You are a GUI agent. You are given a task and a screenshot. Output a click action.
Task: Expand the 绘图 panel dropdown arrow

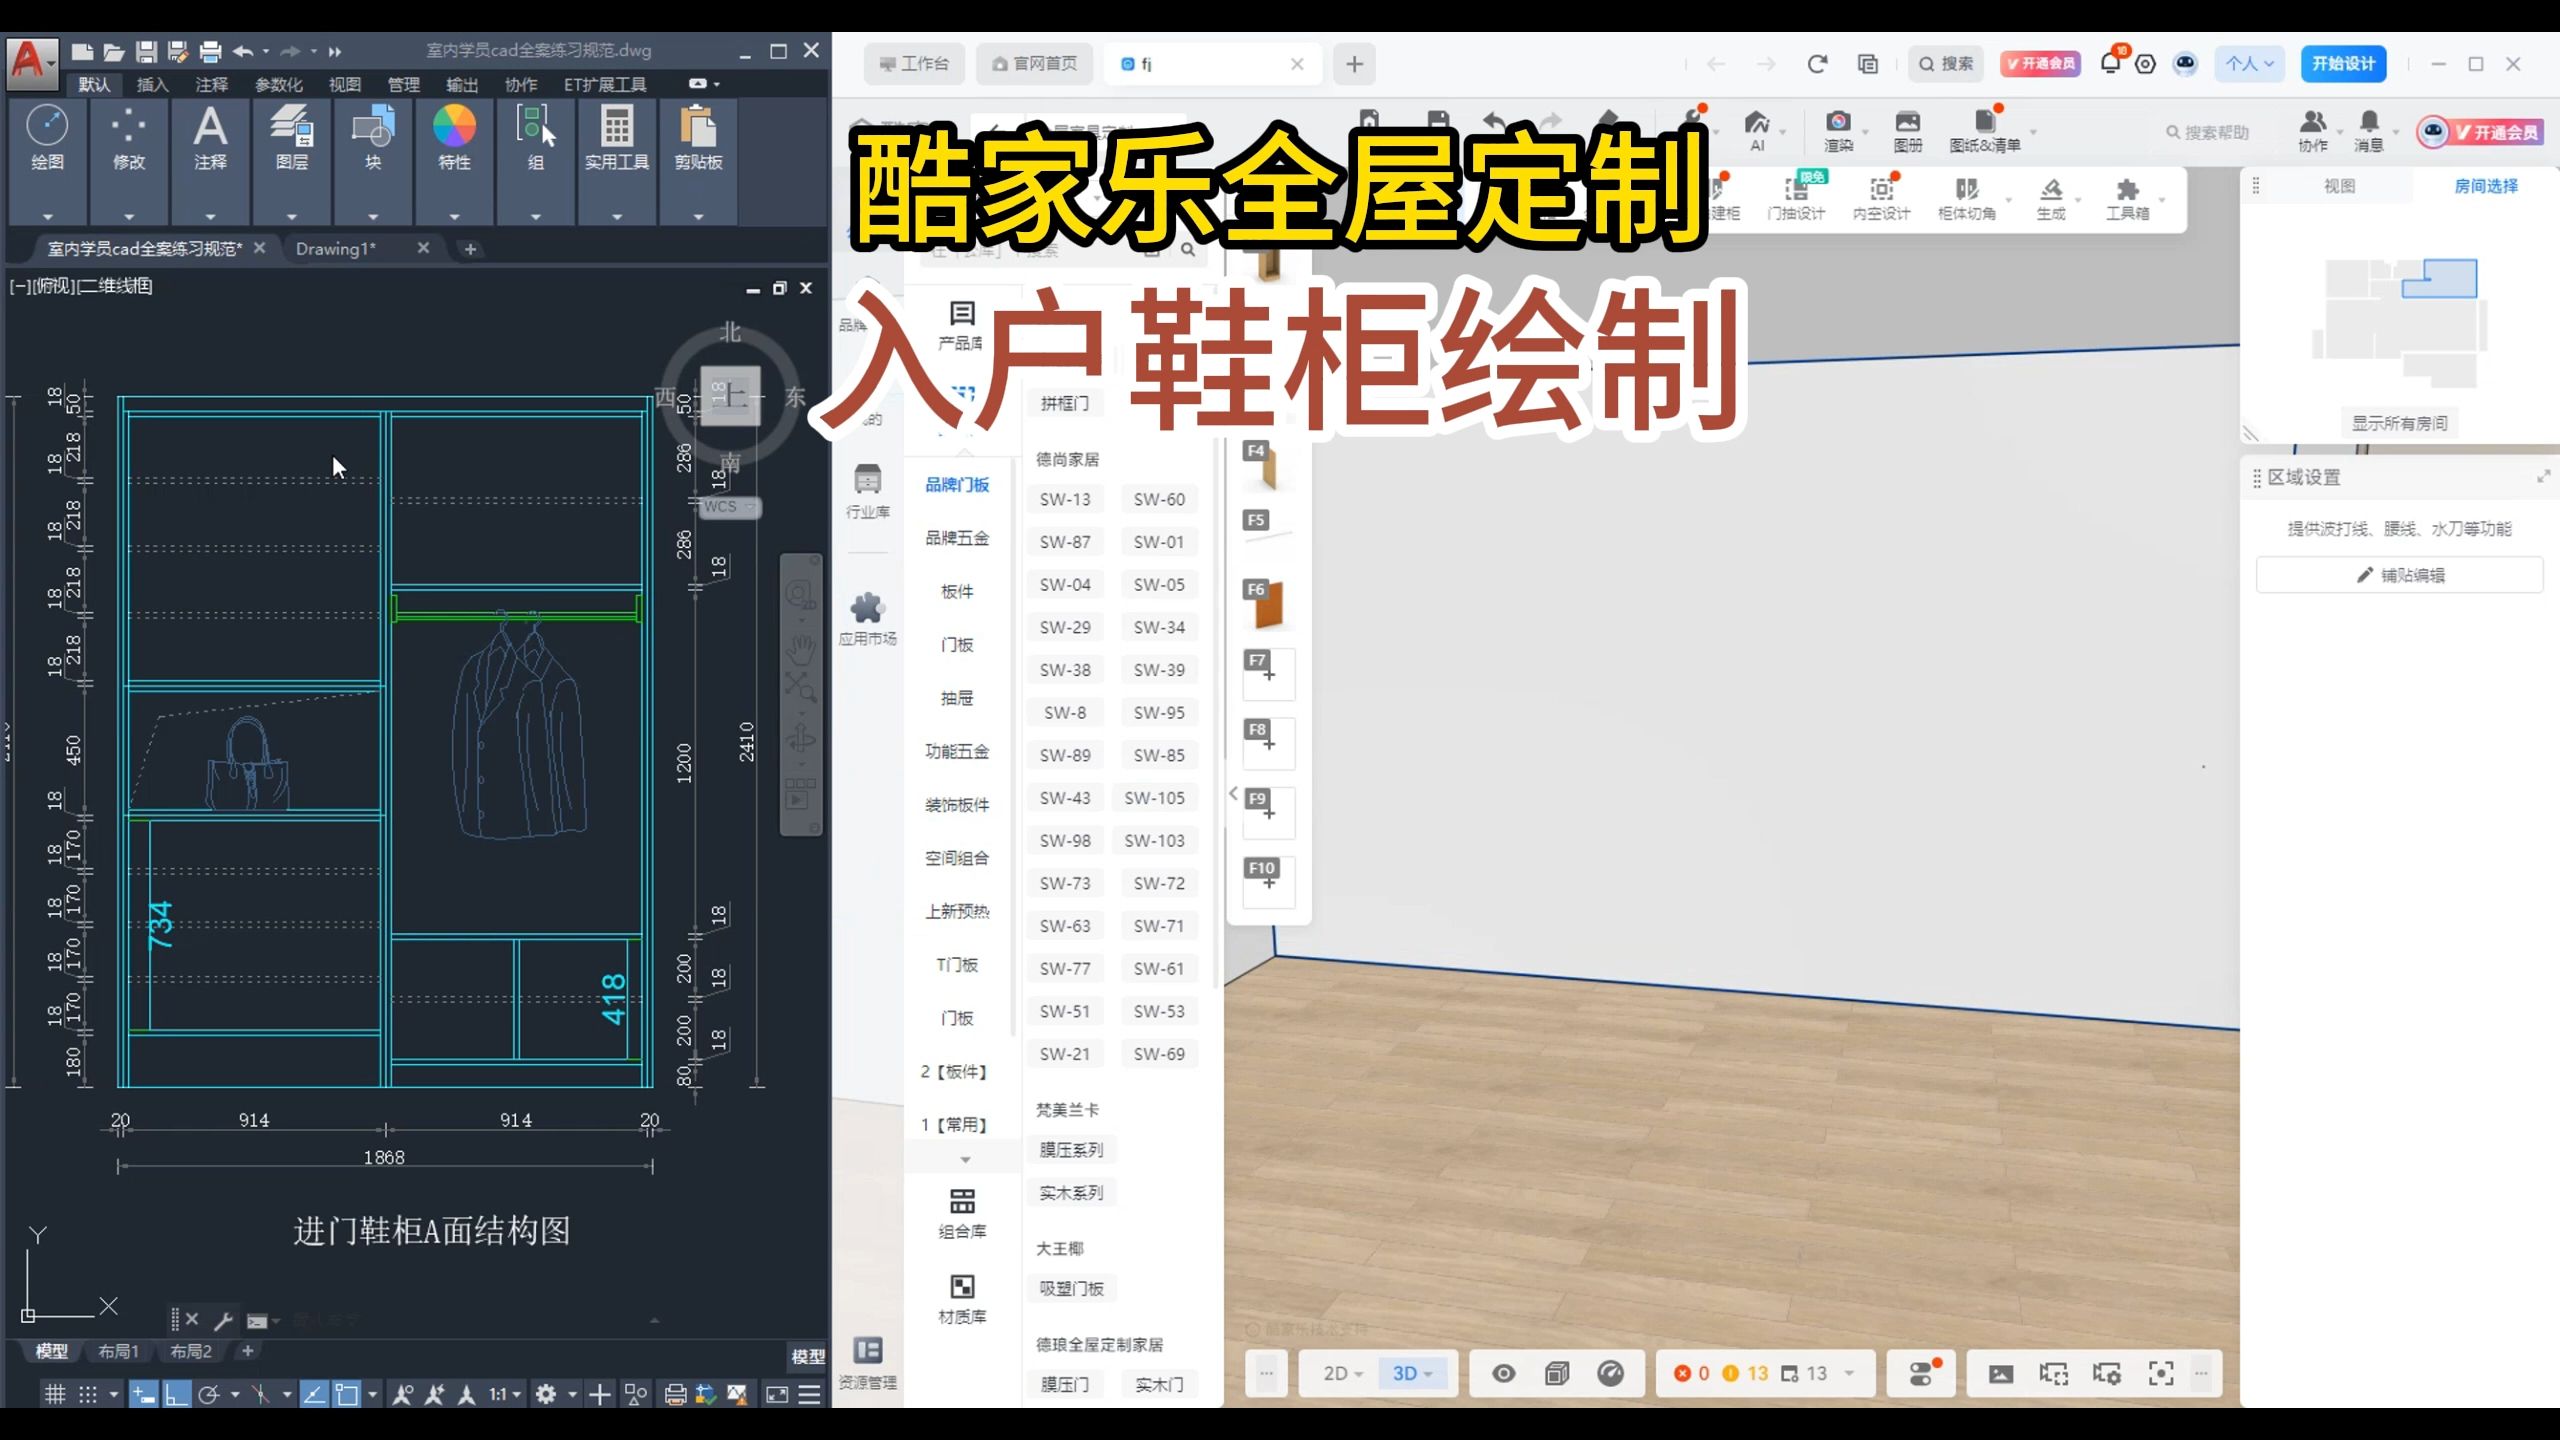[47, 215]
